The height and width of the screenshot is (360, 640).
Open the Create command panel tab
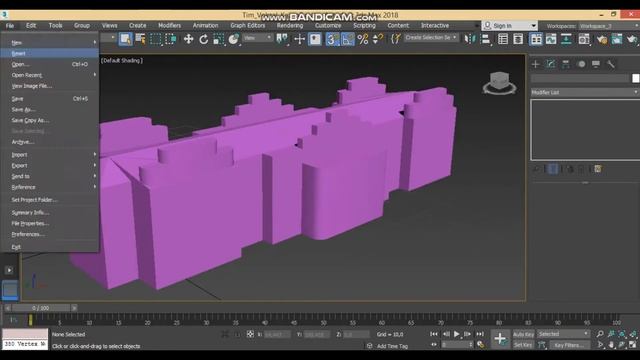click(536, 64)
